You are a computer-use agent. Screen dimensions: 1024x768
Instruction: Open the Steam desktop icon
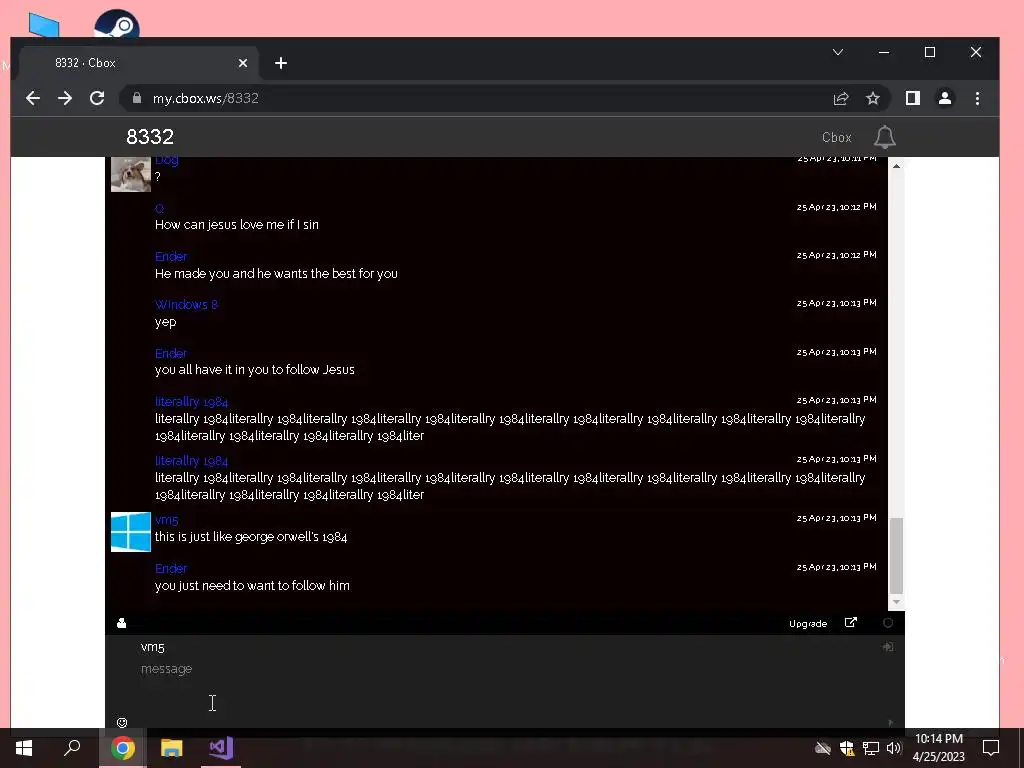(117, 24)
